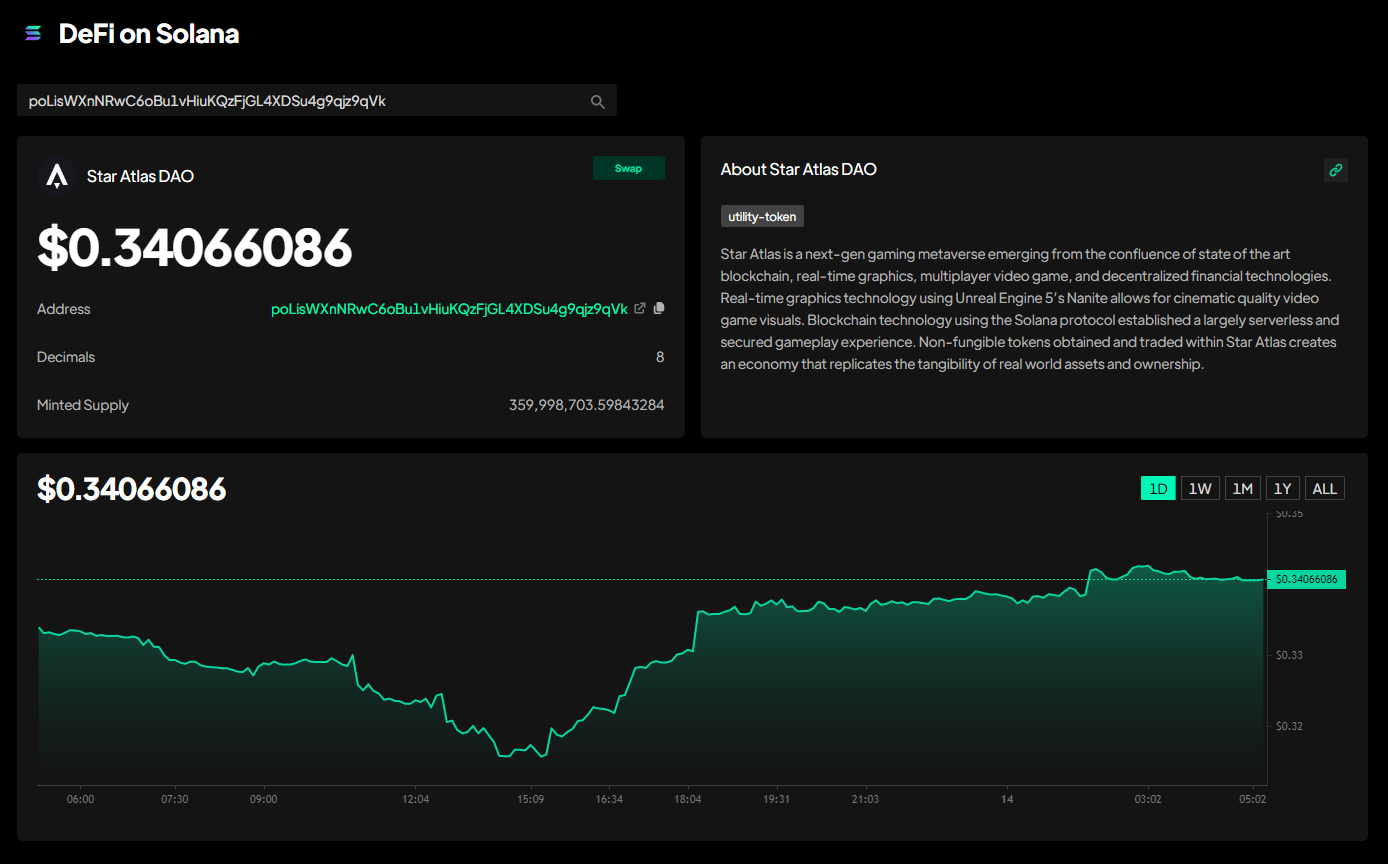Click the Minted Supply value 359,998,703.59843284
The image size is (1388, 864).
[587, 405]
